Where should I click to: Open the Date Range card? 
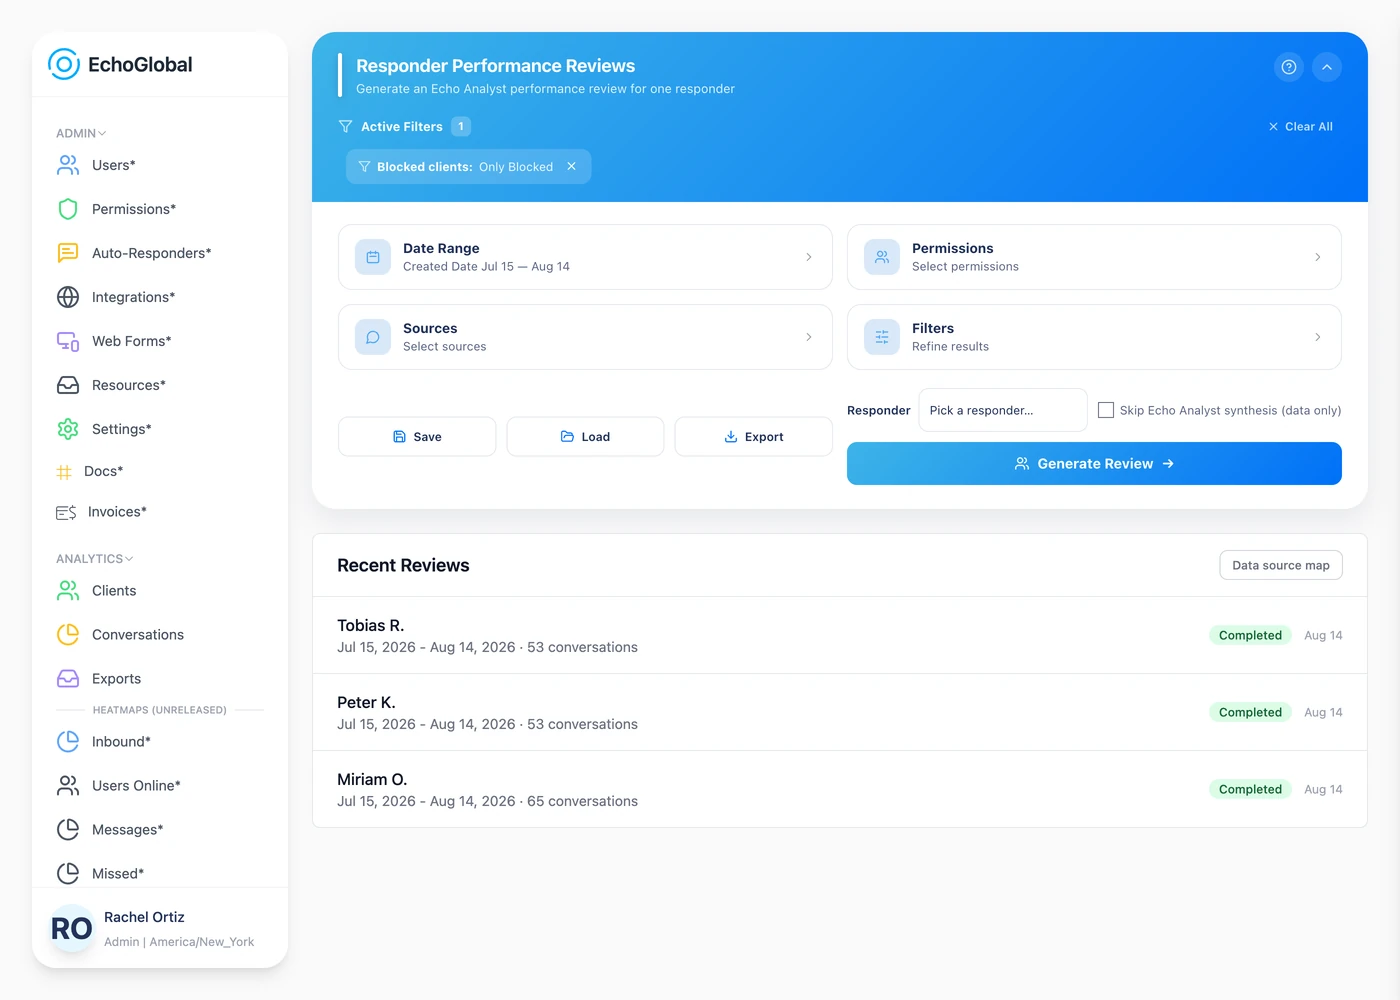click(x=585, y=257)
